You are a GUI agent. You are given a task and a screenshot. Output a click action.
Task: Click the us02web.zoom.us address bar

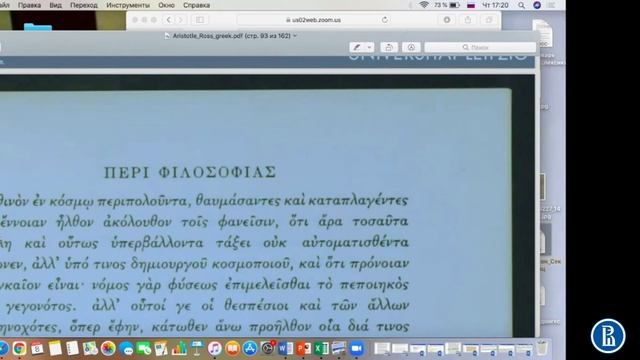313,20
